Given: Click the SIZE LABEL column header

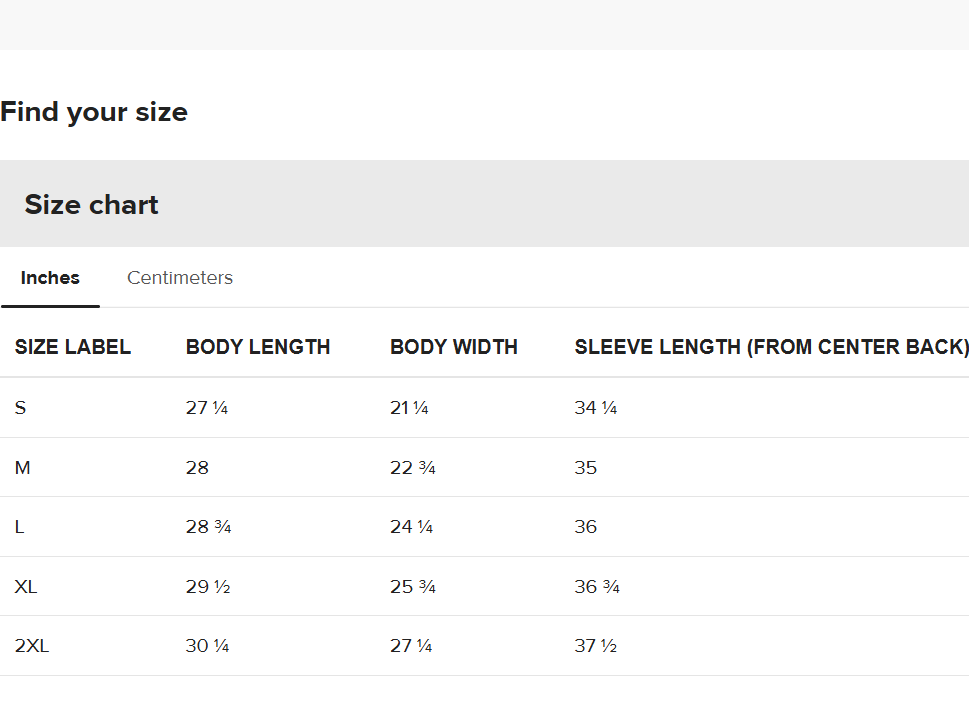Looking at the screenshot, I should click(73, 347).
